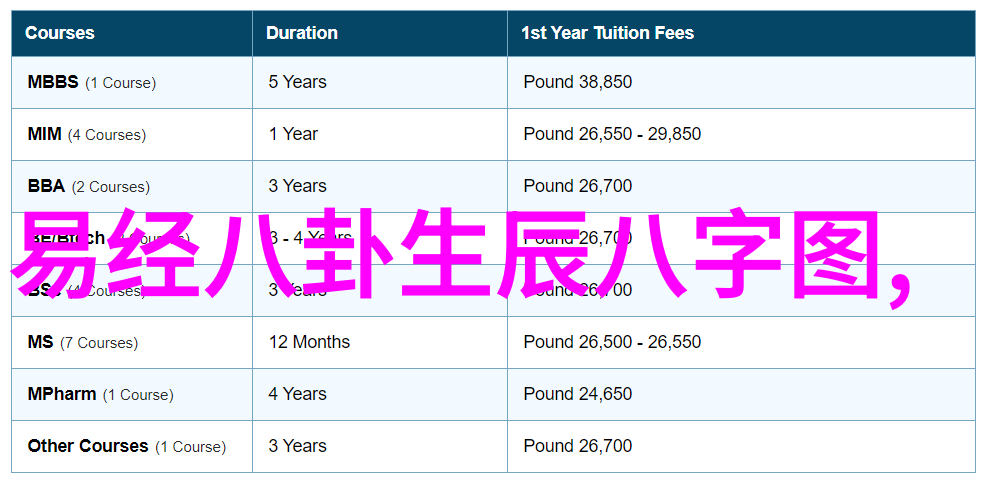Click the Duration column header
Image resolution: width=984 pixels, height=483 pixels.
(301, 33)
